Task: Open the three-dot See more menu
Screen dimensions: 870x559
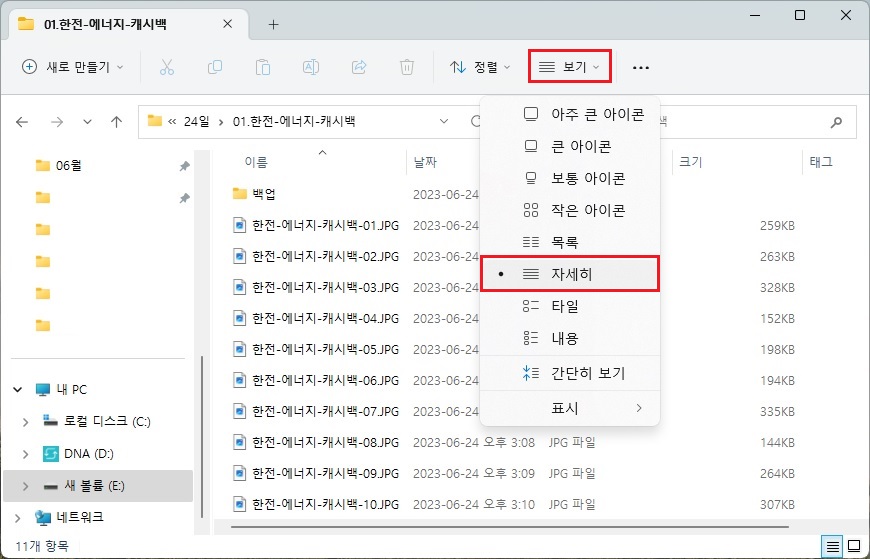Action: pos(641,68)
